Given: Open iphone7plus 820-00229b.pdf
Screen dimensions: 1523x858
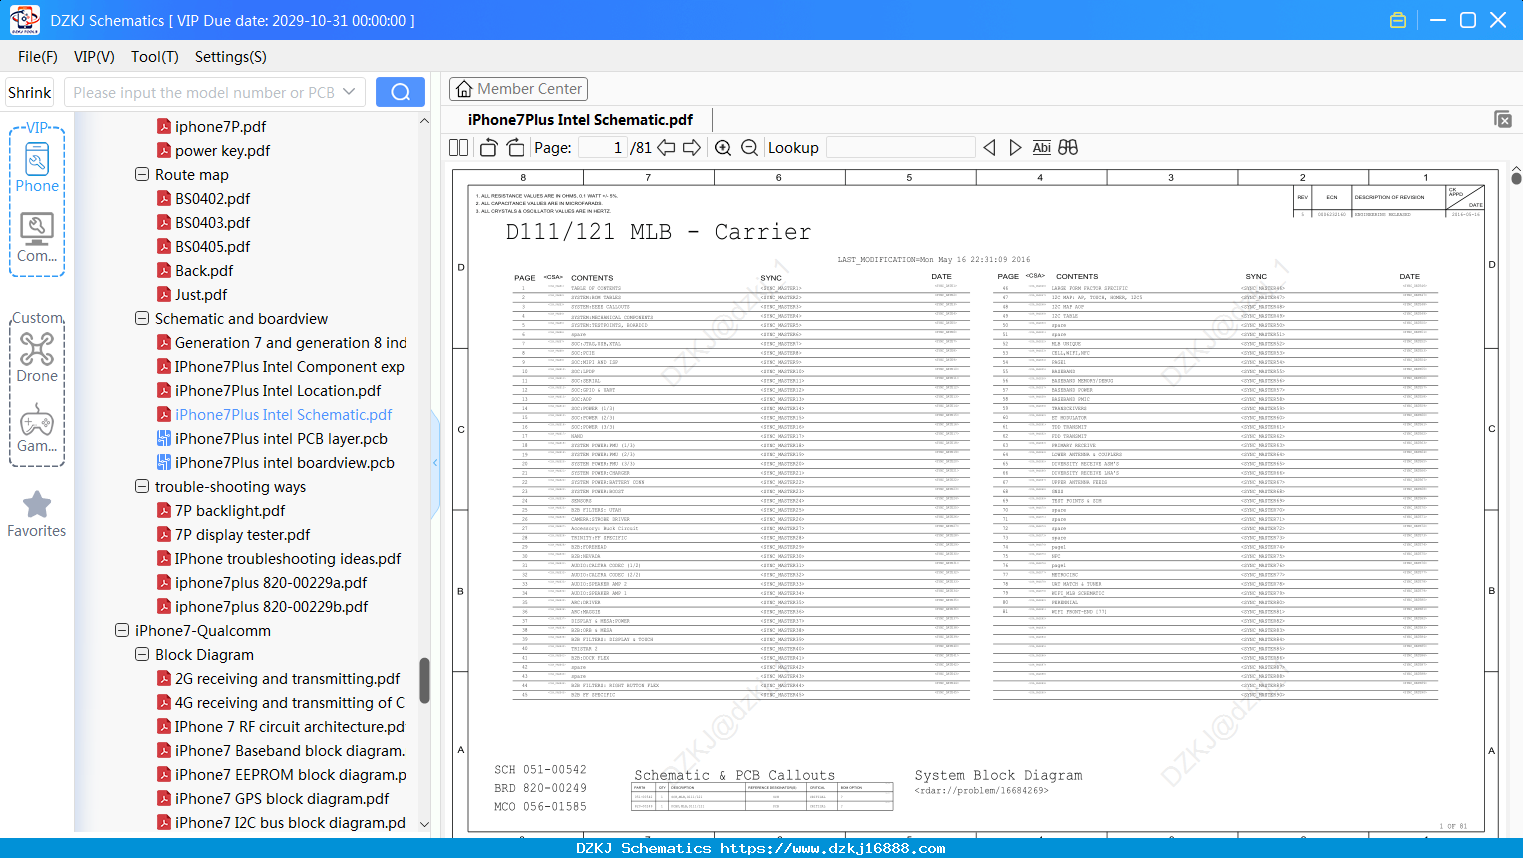Looking at the screenshot, I should [x=271, y=607].
